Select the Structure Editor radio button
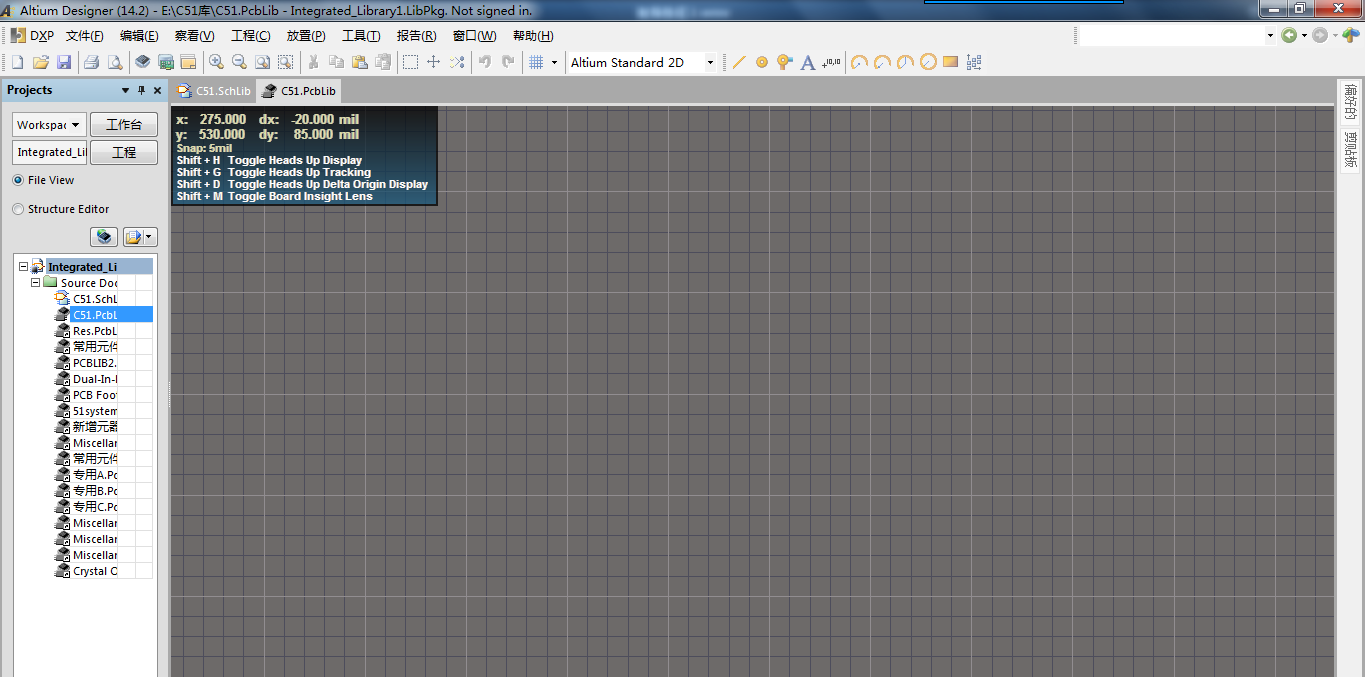The height and width of the screenshot is (677, 1365). tap(18, 209)
